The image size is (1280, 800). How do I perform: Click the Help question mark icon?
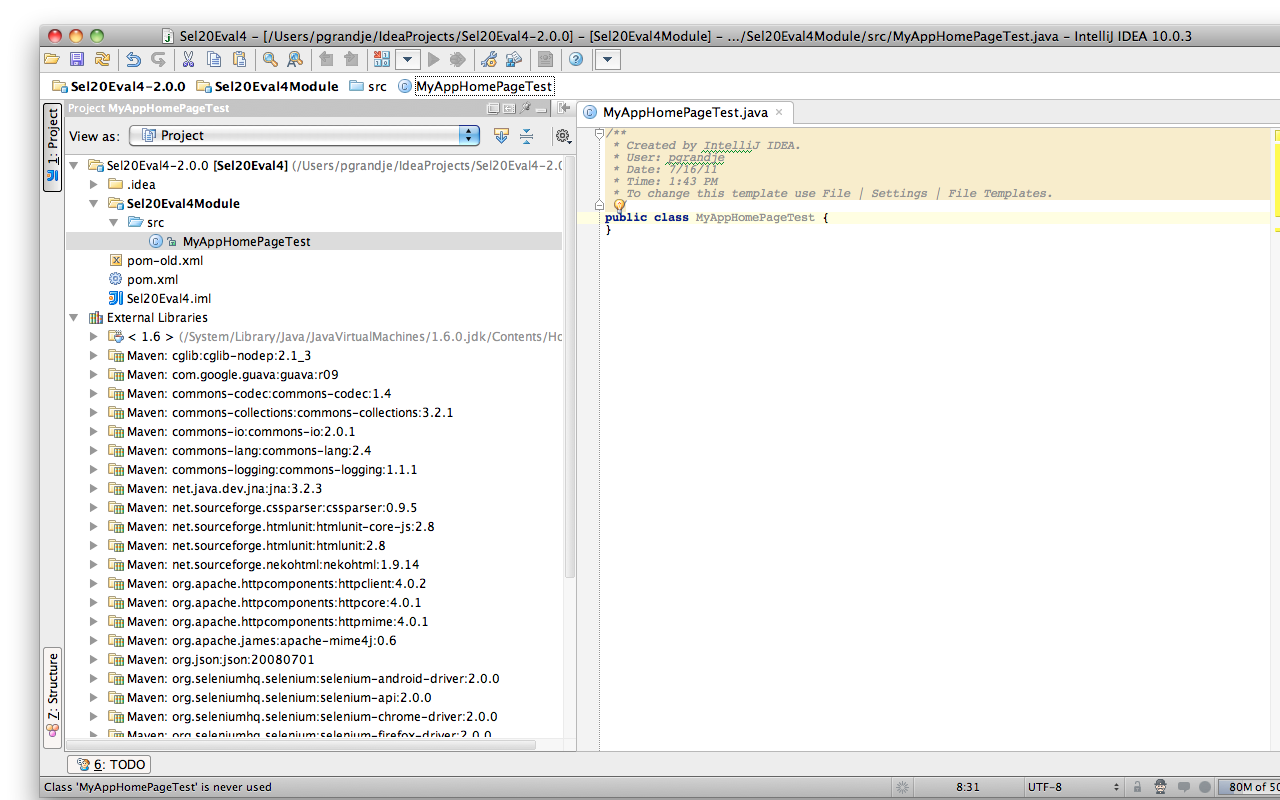click(576, 60)
